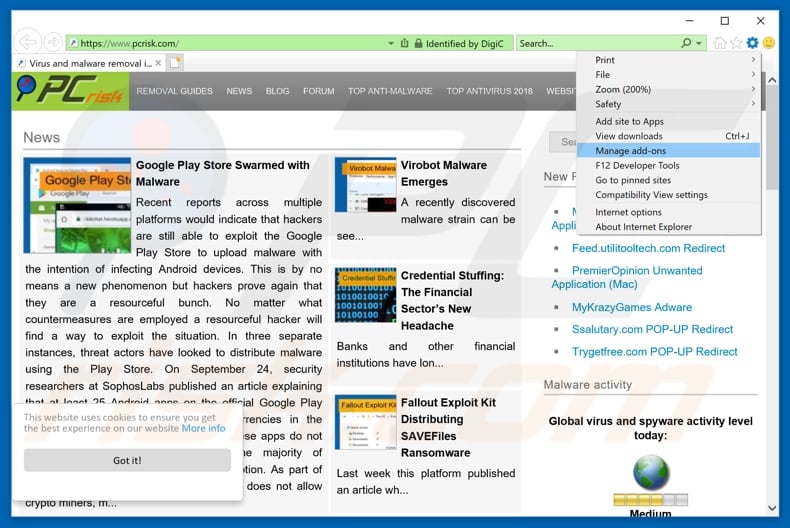
Task: Expand search provider dropdown arrow
Action: tap(699, 43)
